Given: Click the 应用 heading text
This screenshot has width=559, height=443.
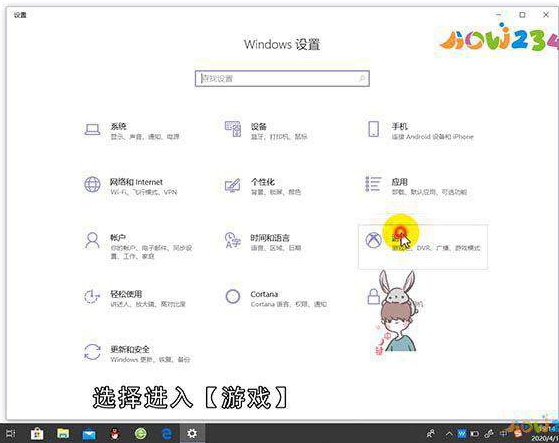Looking at the screenshot, I should point(400,182).
